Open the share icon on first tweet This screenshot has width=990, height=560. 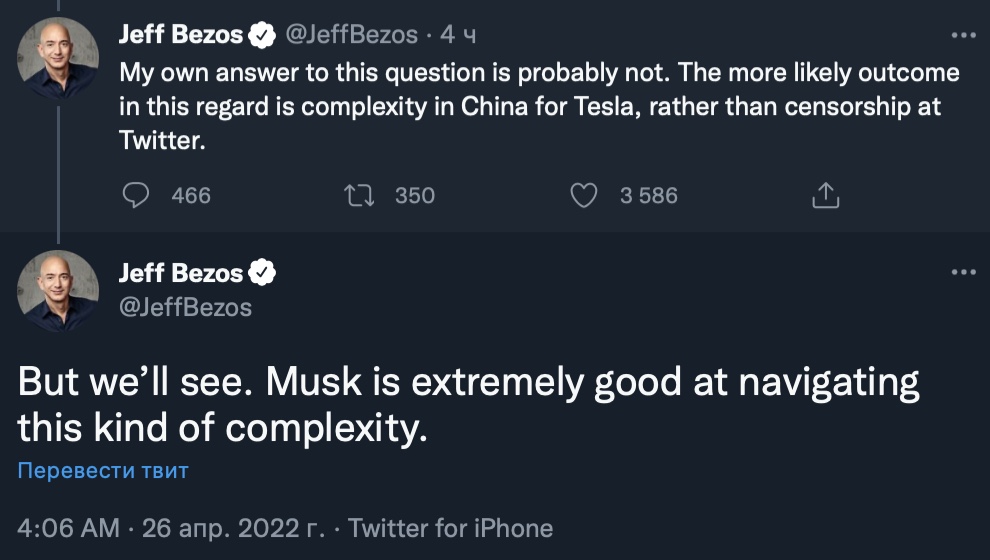tap(824, 195)
